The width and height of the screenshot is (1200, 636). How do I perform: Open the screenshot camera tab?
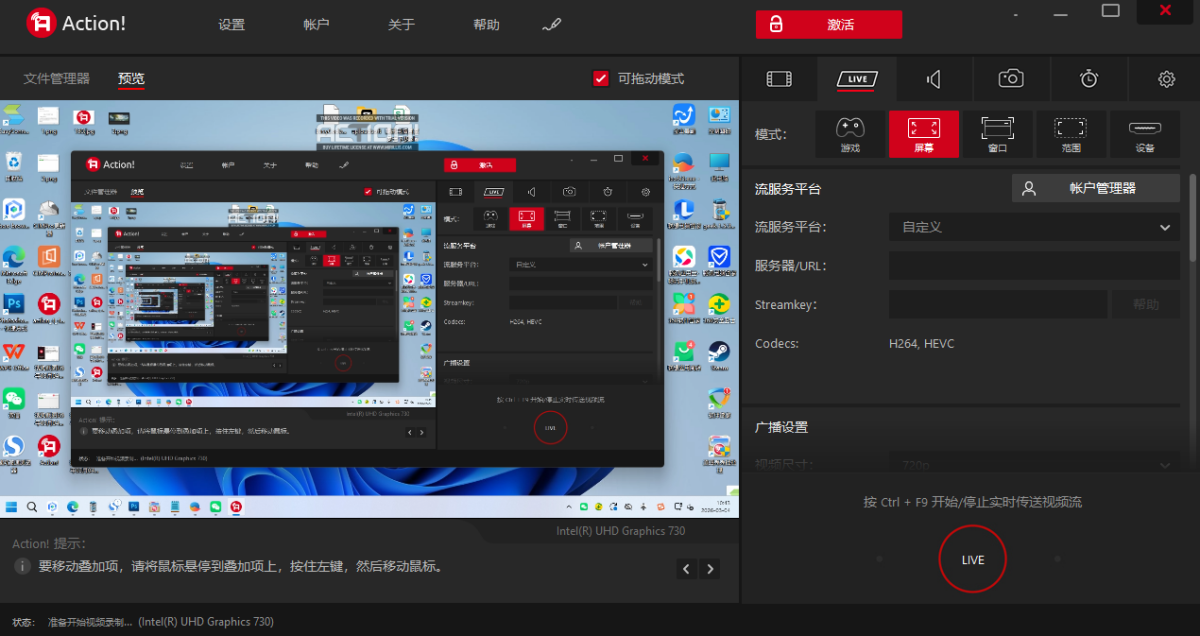point(1011,79)
